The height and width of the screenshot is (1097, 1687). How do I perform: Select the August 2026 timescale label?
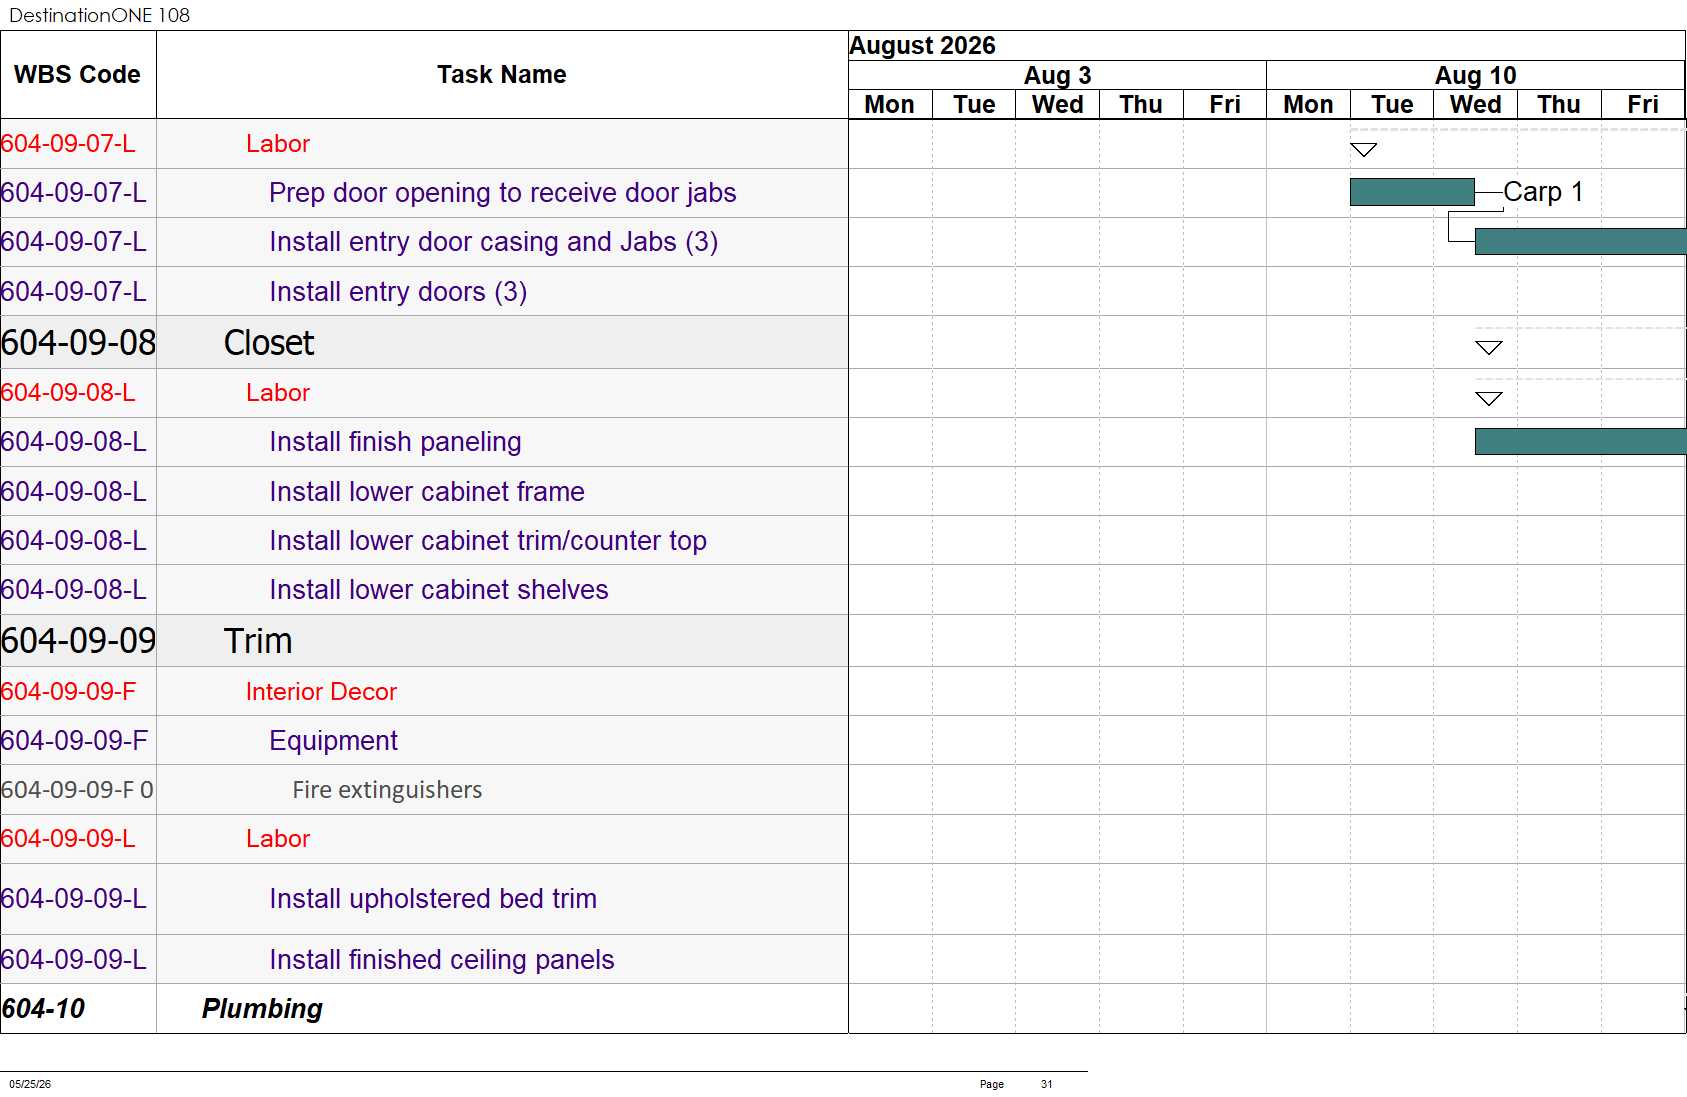coord(922,45)
